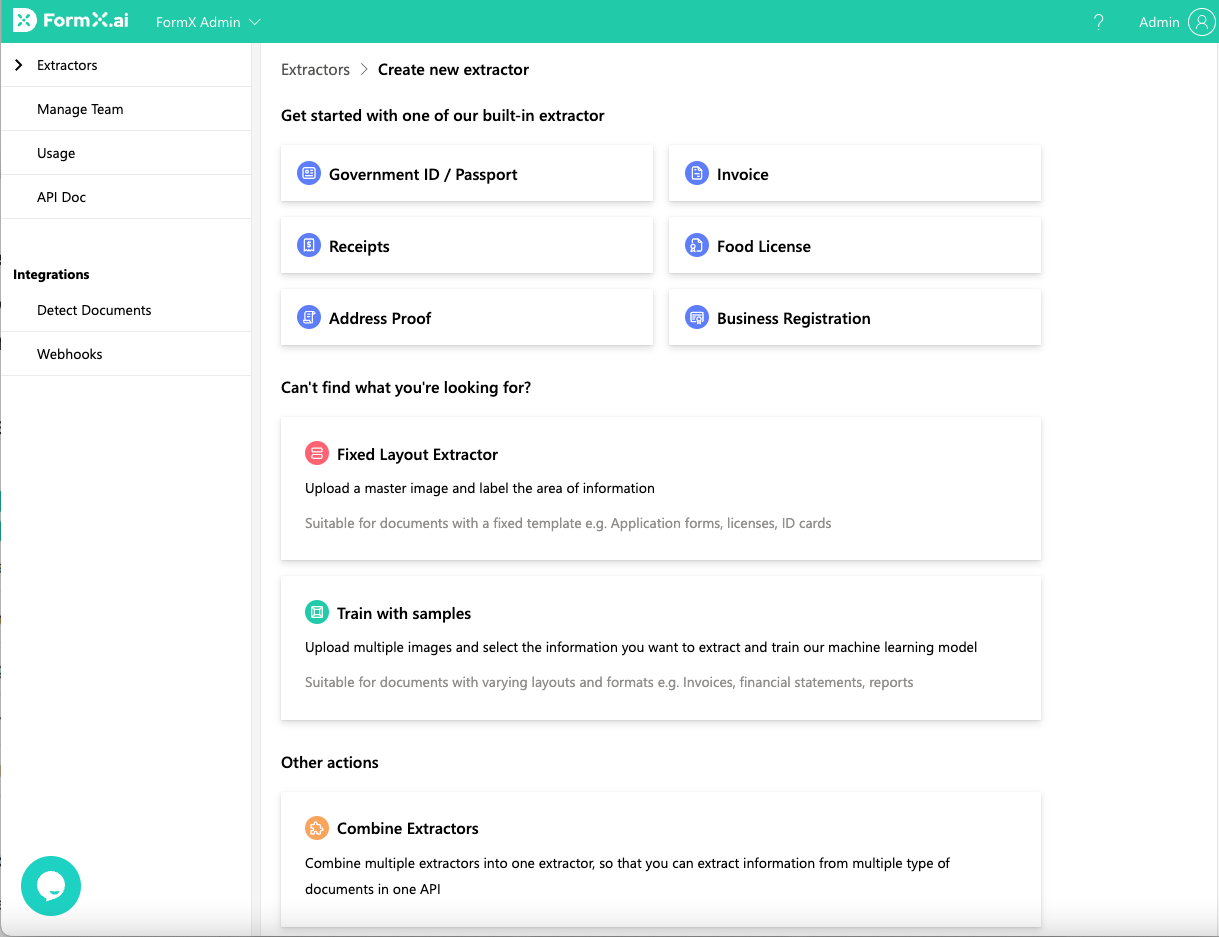Click the Government ID / Passport card icon
The width and height of the screenshot is (1219, 937).
click(309, 174)
